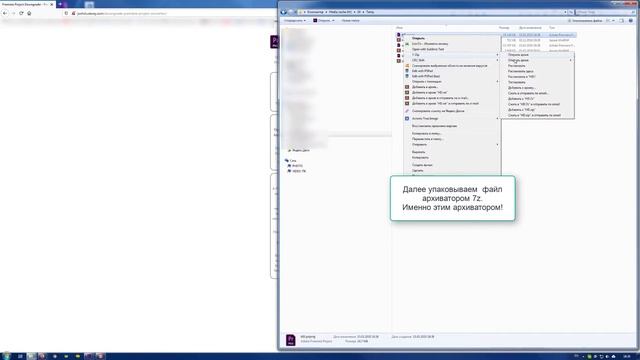Click the browser address bar URL

122,13
